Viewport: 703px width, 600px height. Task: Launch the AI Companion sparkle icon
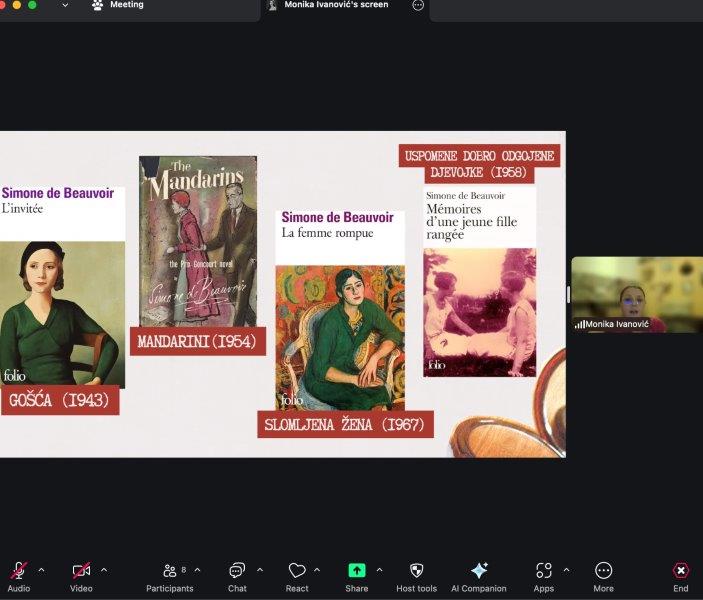(479, 571)
